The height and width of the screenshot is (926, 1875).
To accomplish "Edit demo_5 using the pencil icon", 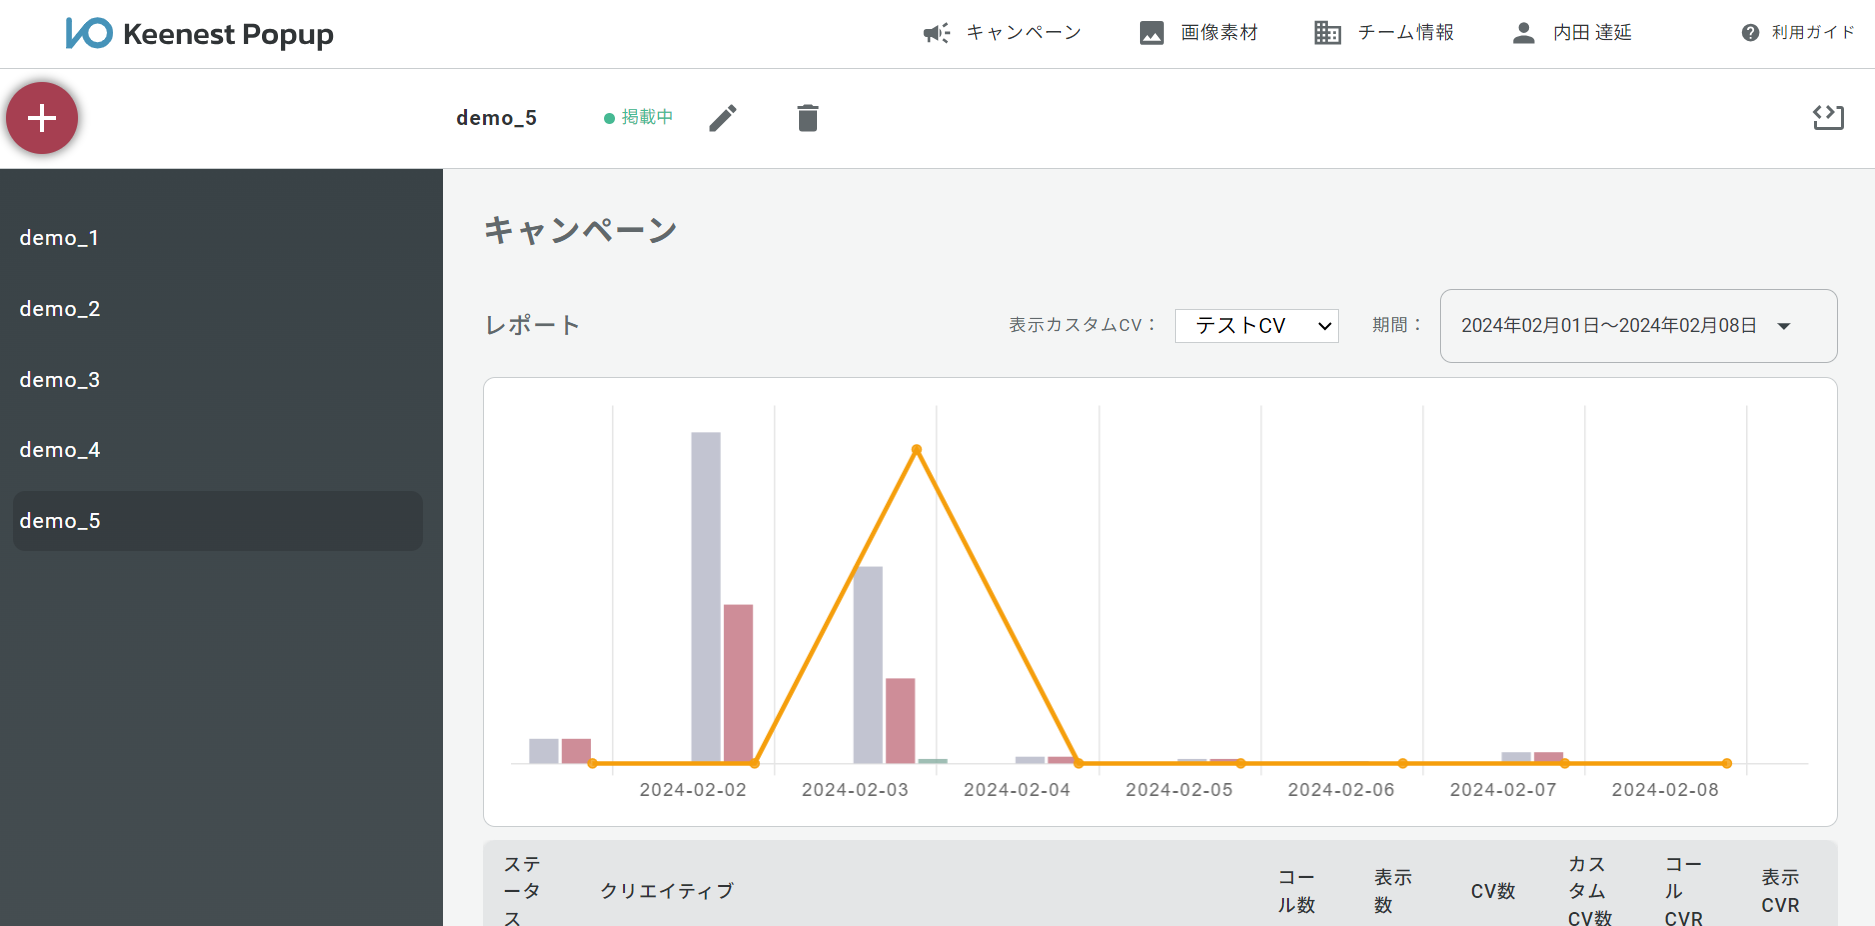I will 723,118.
